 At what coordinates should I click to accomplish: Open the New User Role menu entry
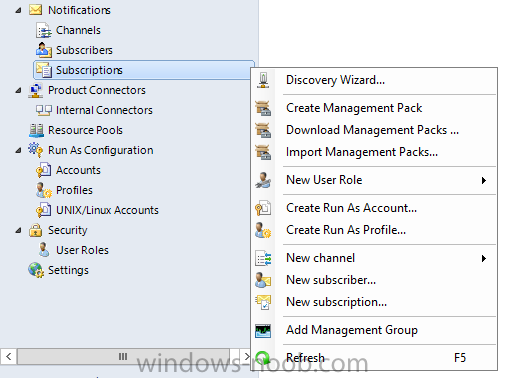coord(374,180)
